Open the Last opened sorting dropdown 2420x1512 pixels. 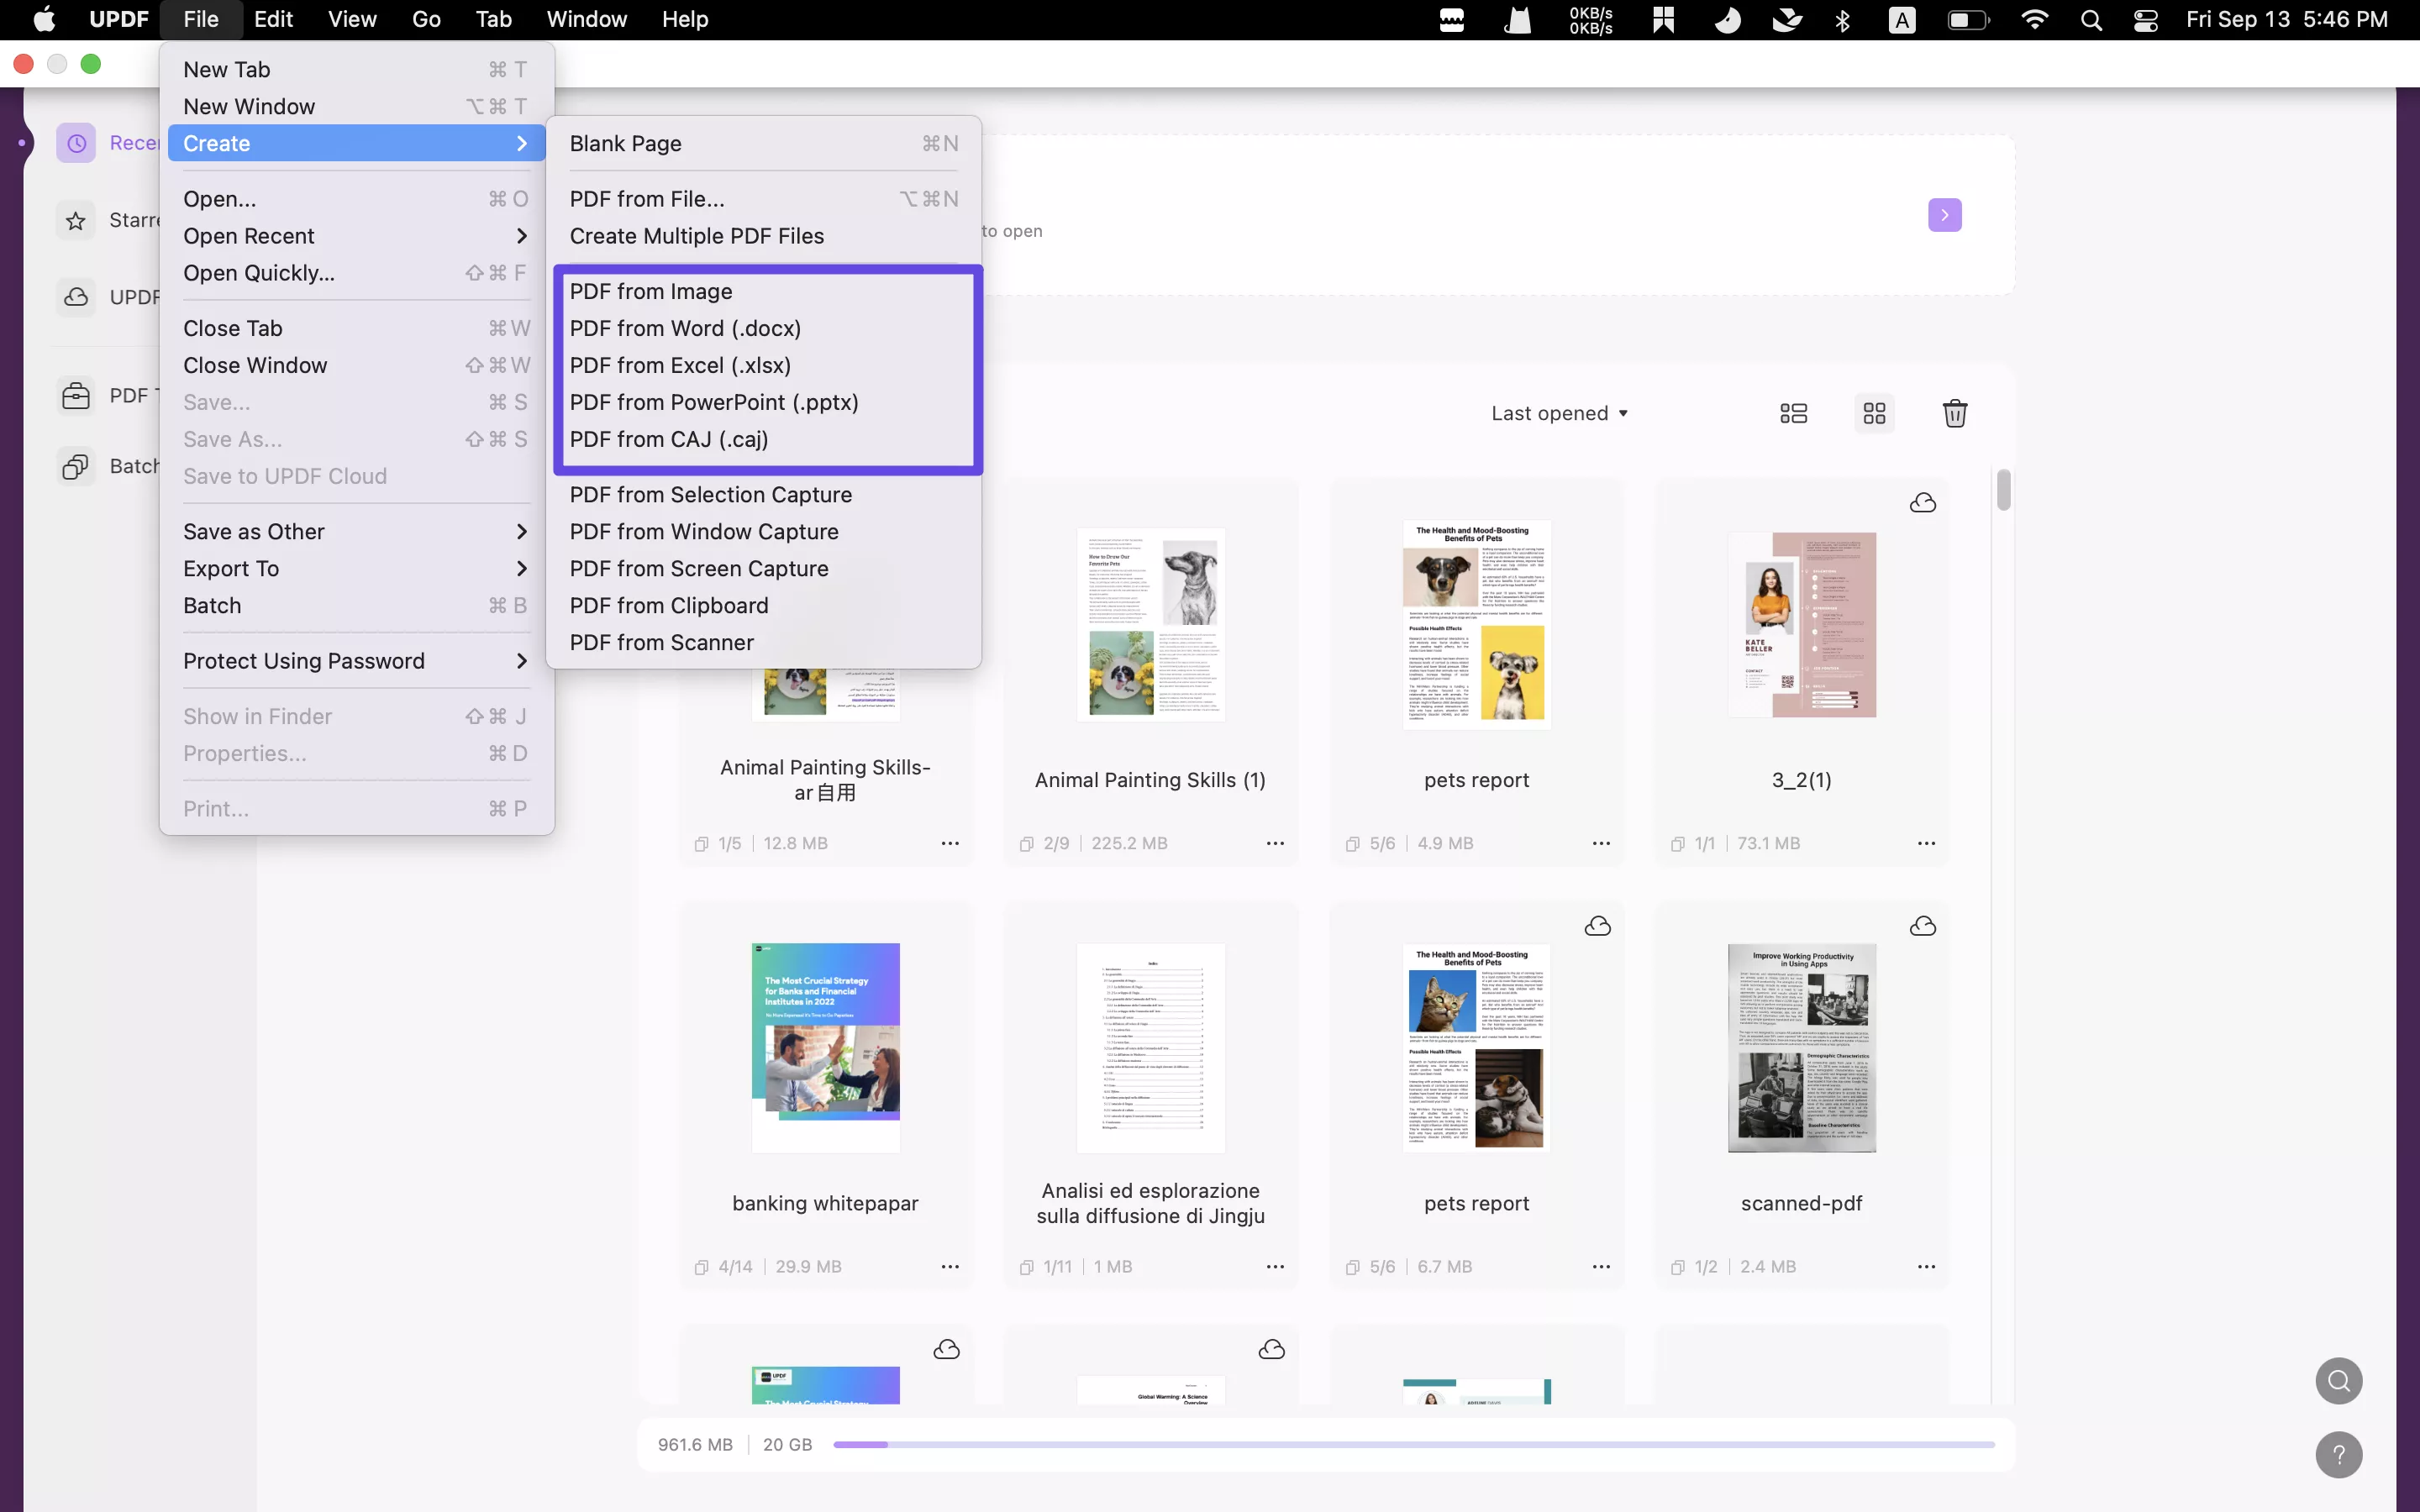point(1560,412)
